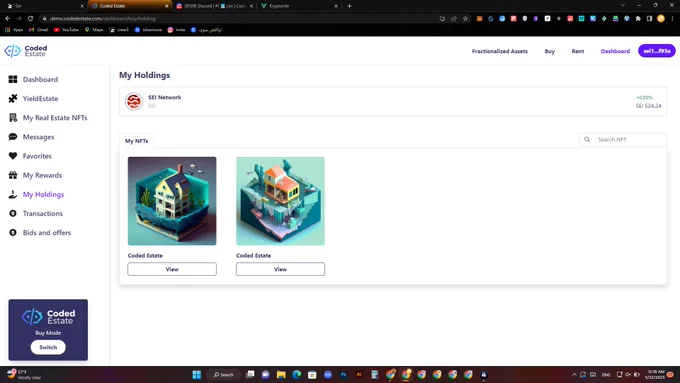The image size is (680, 383).
Task: Reload the page with the browser refresh button
Action: [x=30, y=18]
